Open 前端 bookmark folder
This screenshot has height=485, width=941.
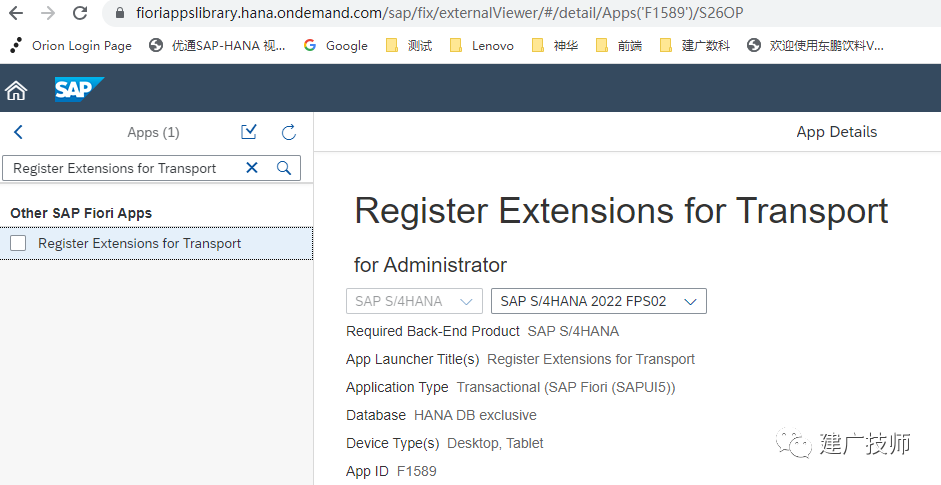coord(619,46)
